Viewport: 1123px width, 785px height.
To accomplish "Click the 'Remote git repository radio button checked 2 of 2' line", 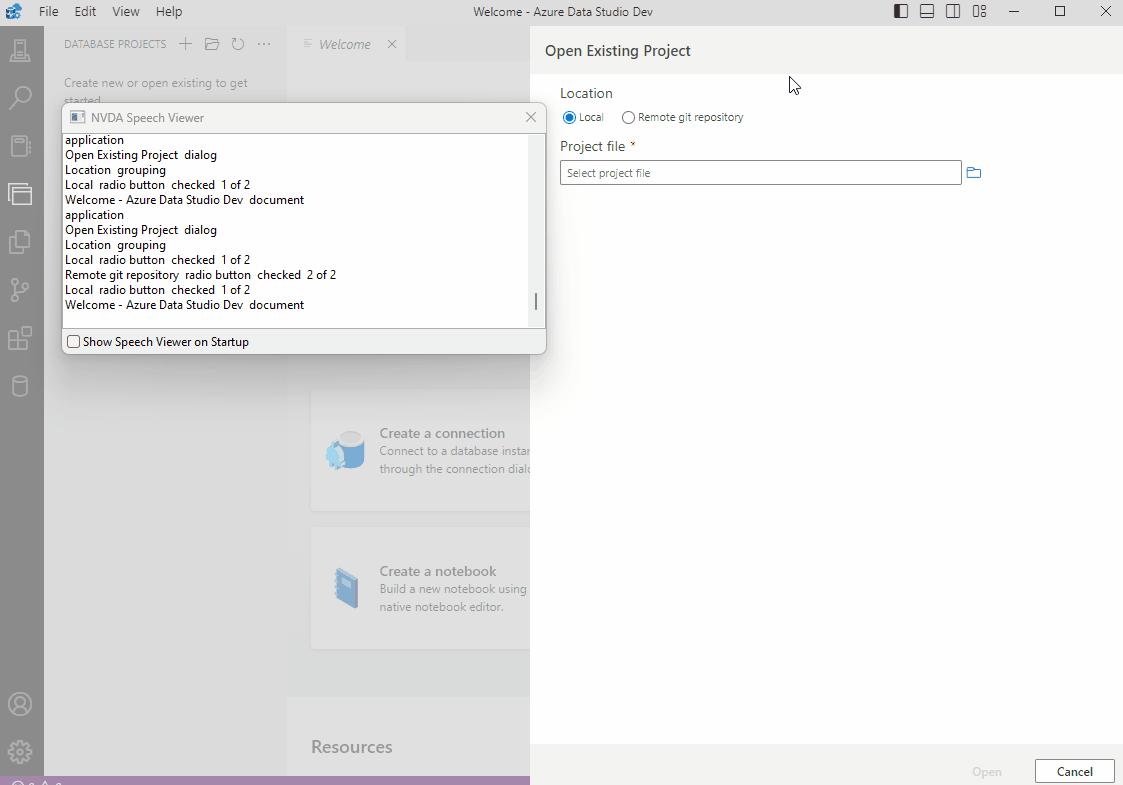I will (201, 275).
